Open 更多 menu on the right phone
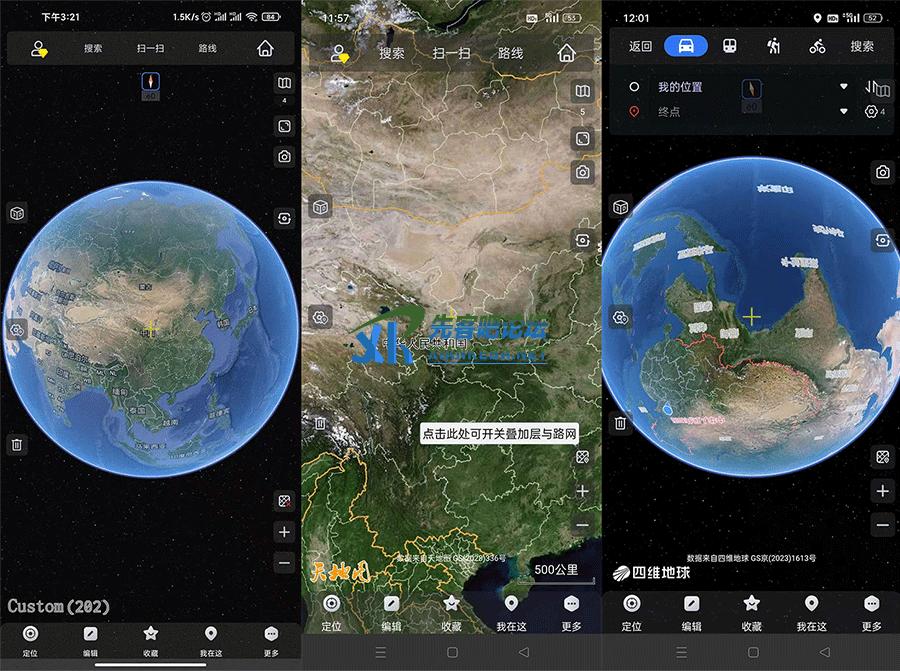 tap(871, 610)
